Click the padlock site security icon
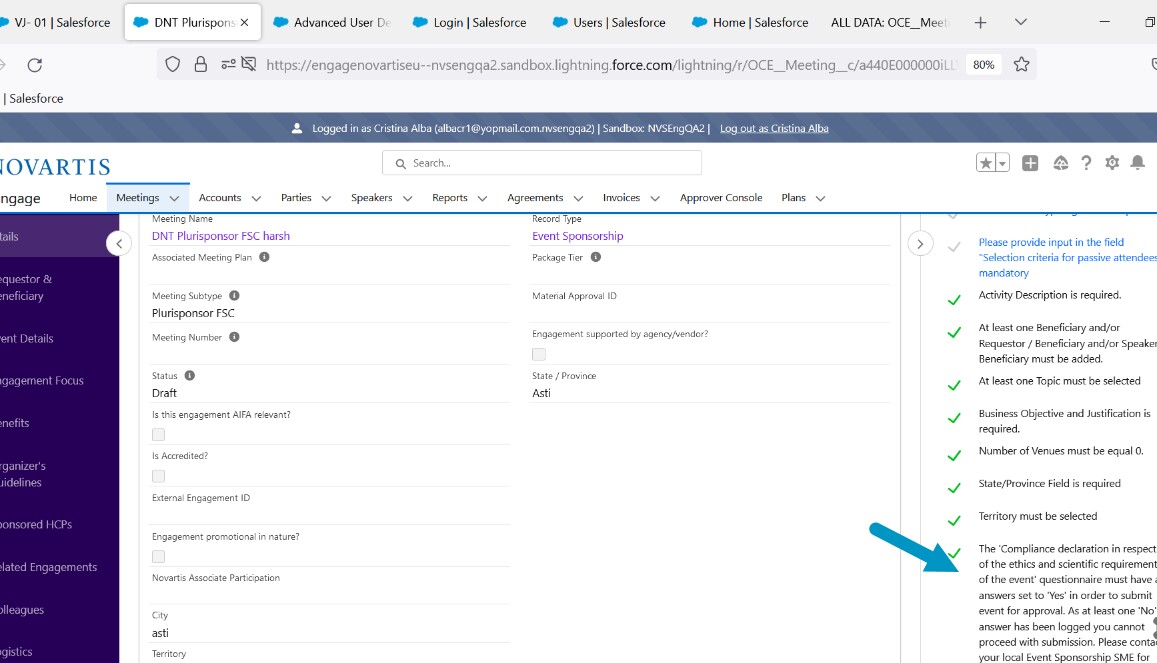 (x=200, y=64)
